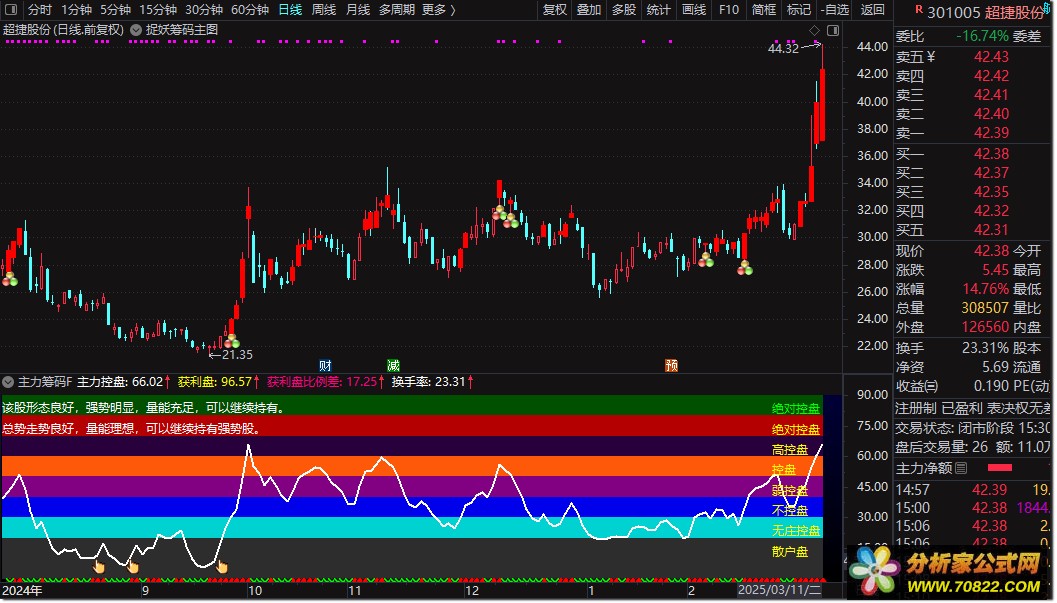
Task: Click the third pointing hand near October
Action: coord(222,567)
